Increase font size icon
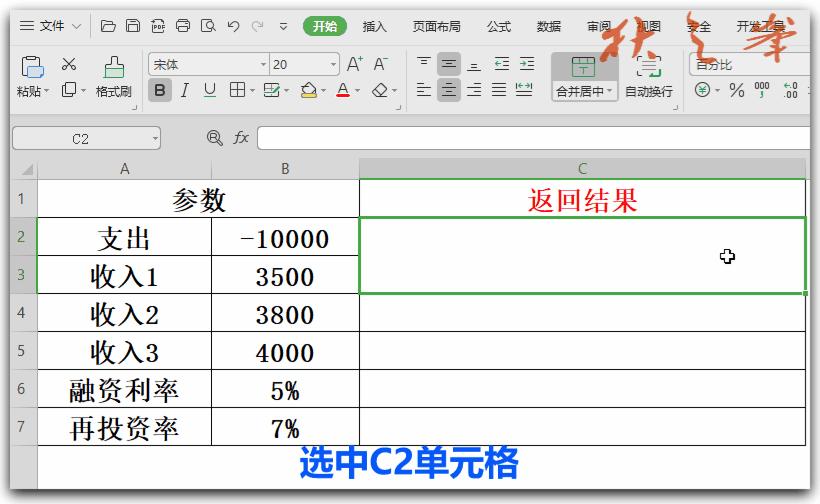This screenshot has height=504, width=820. pos(355,64)
